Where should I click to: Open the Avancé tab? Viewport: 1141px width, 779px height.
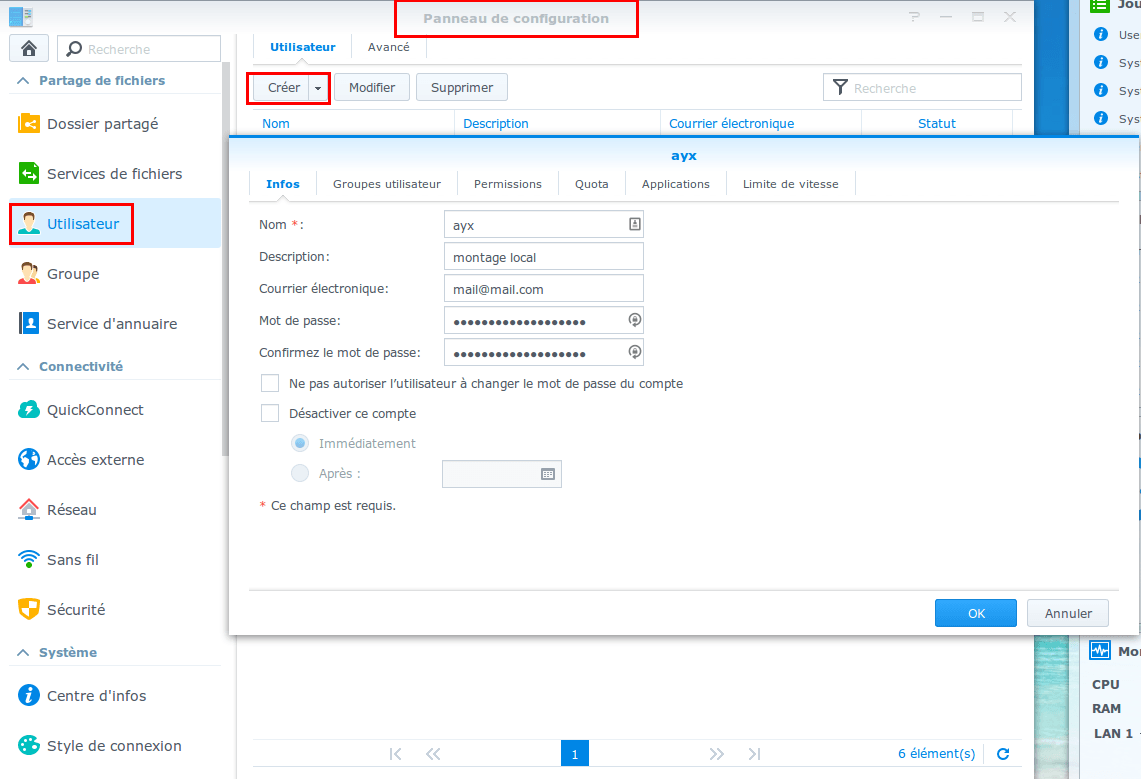pos(389,47)
